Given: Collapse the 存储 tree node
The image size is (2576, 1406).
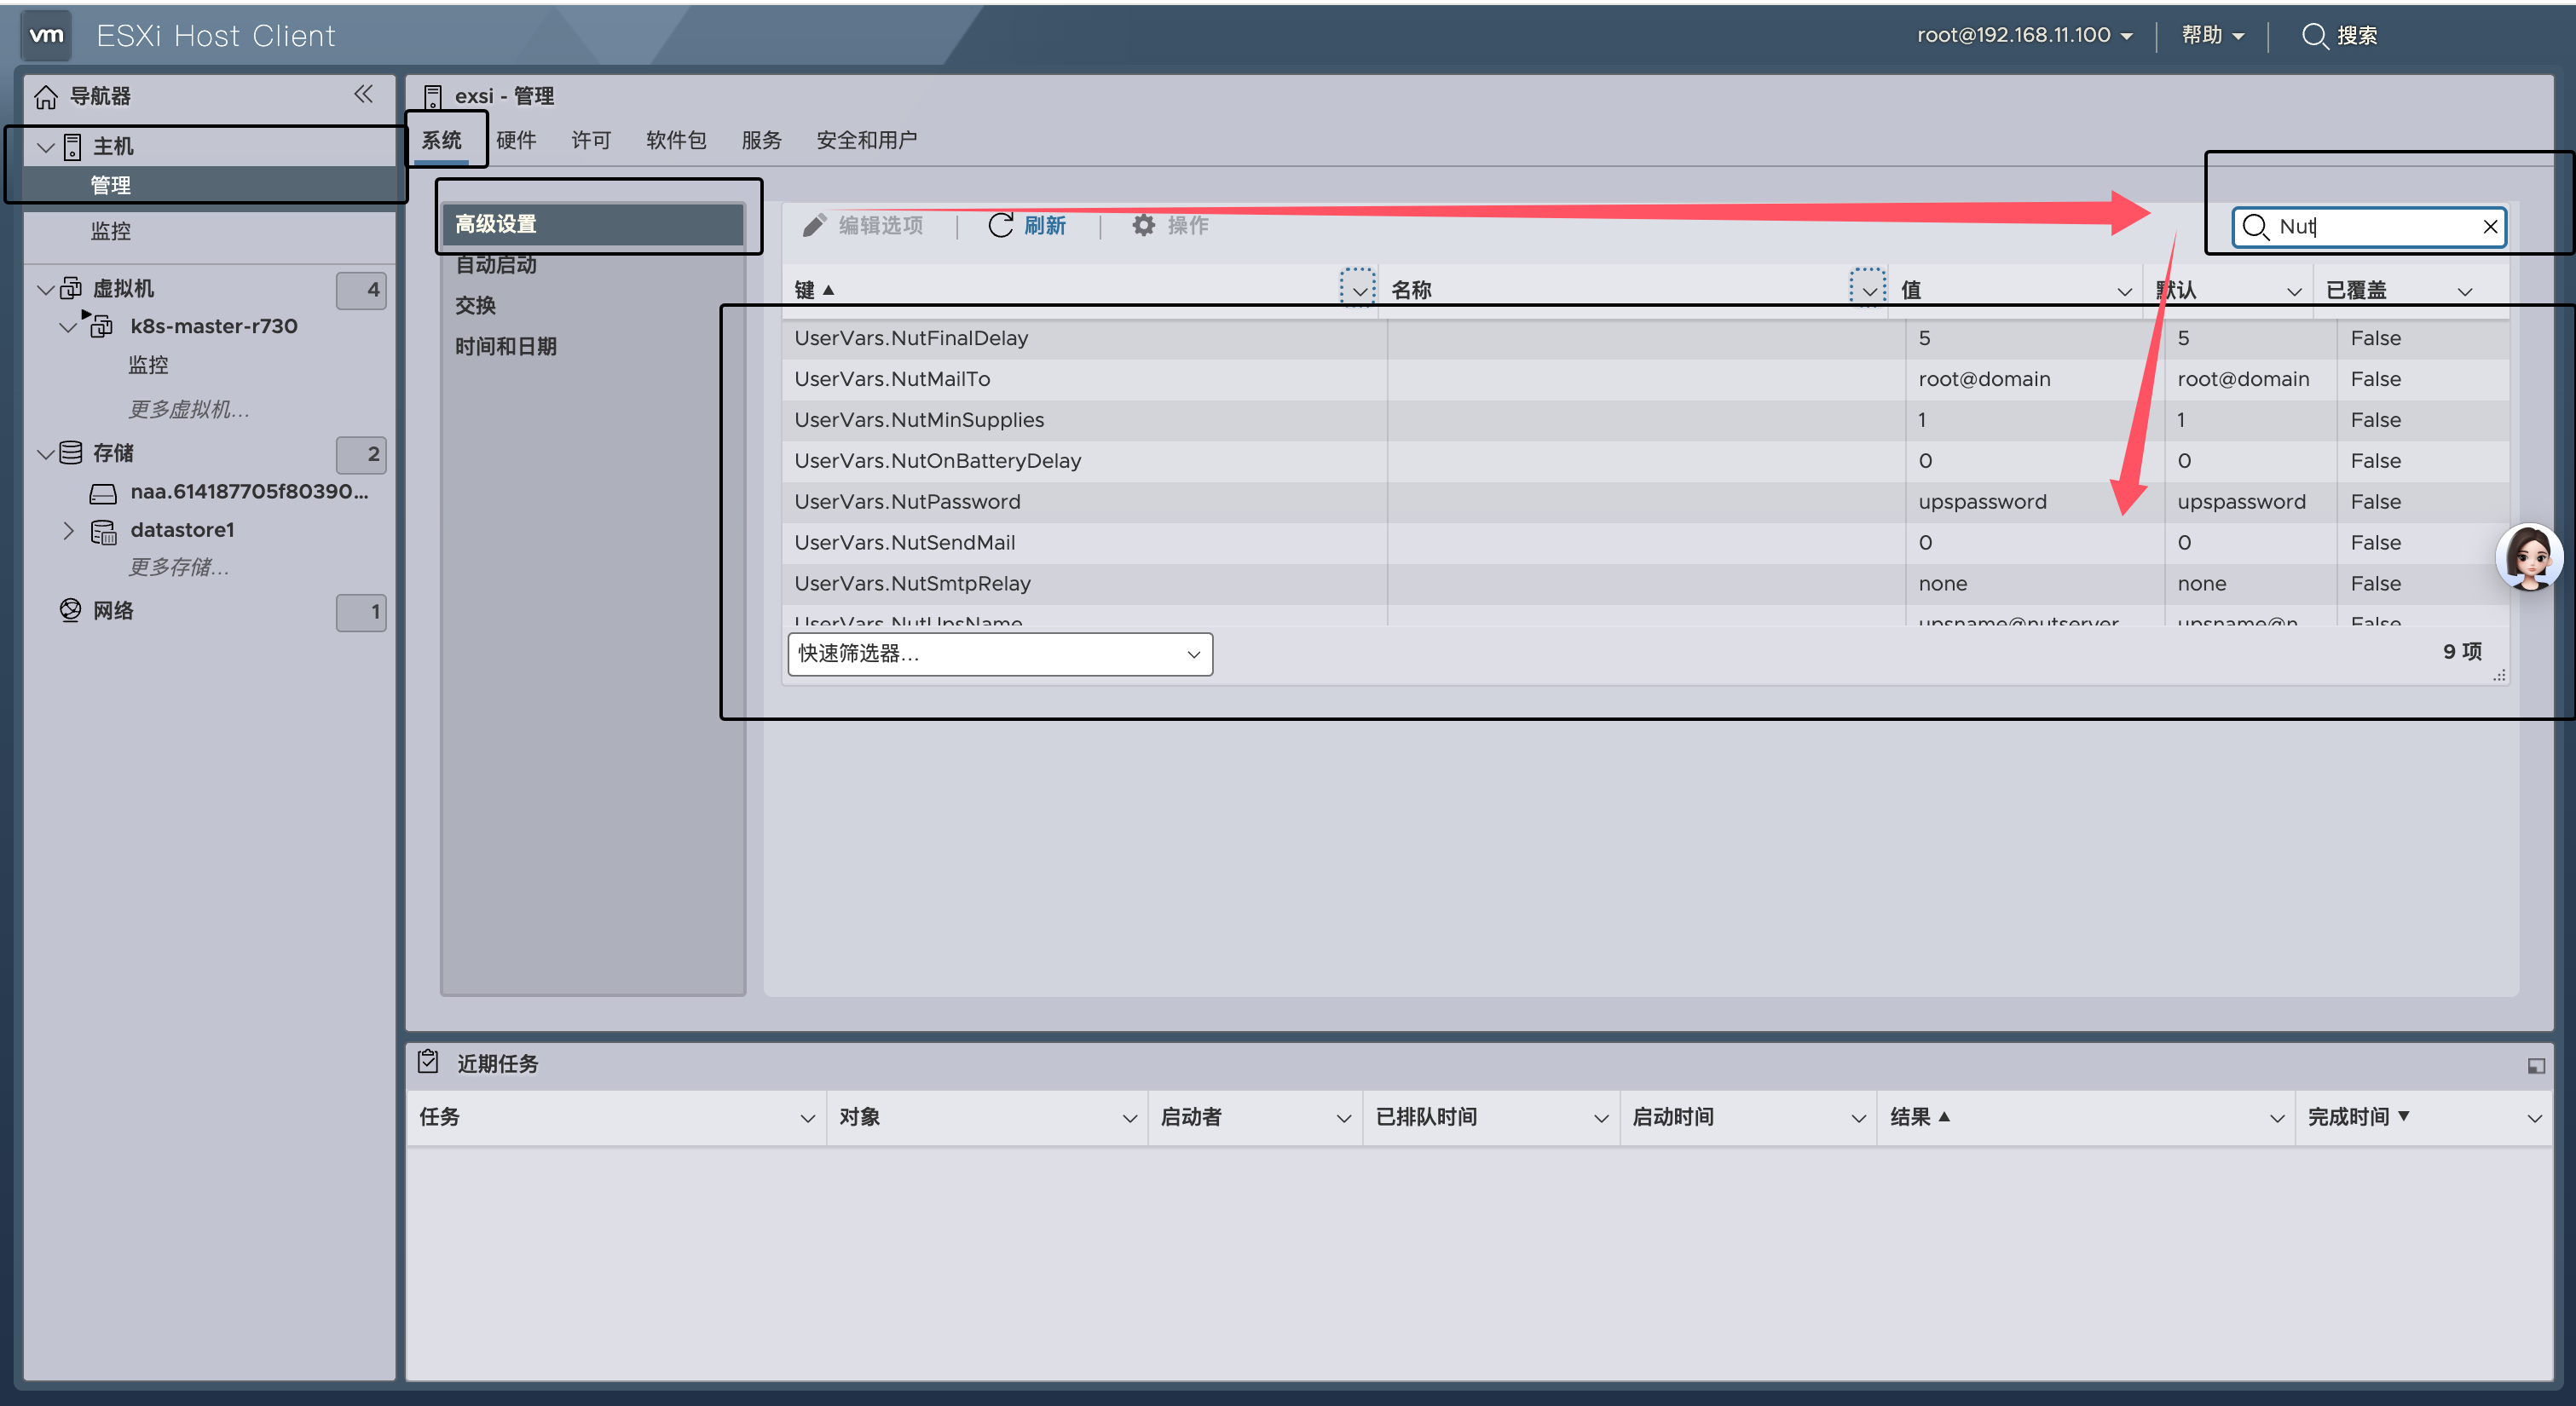Looking at the screenshot, I should (x=45, y=454).
